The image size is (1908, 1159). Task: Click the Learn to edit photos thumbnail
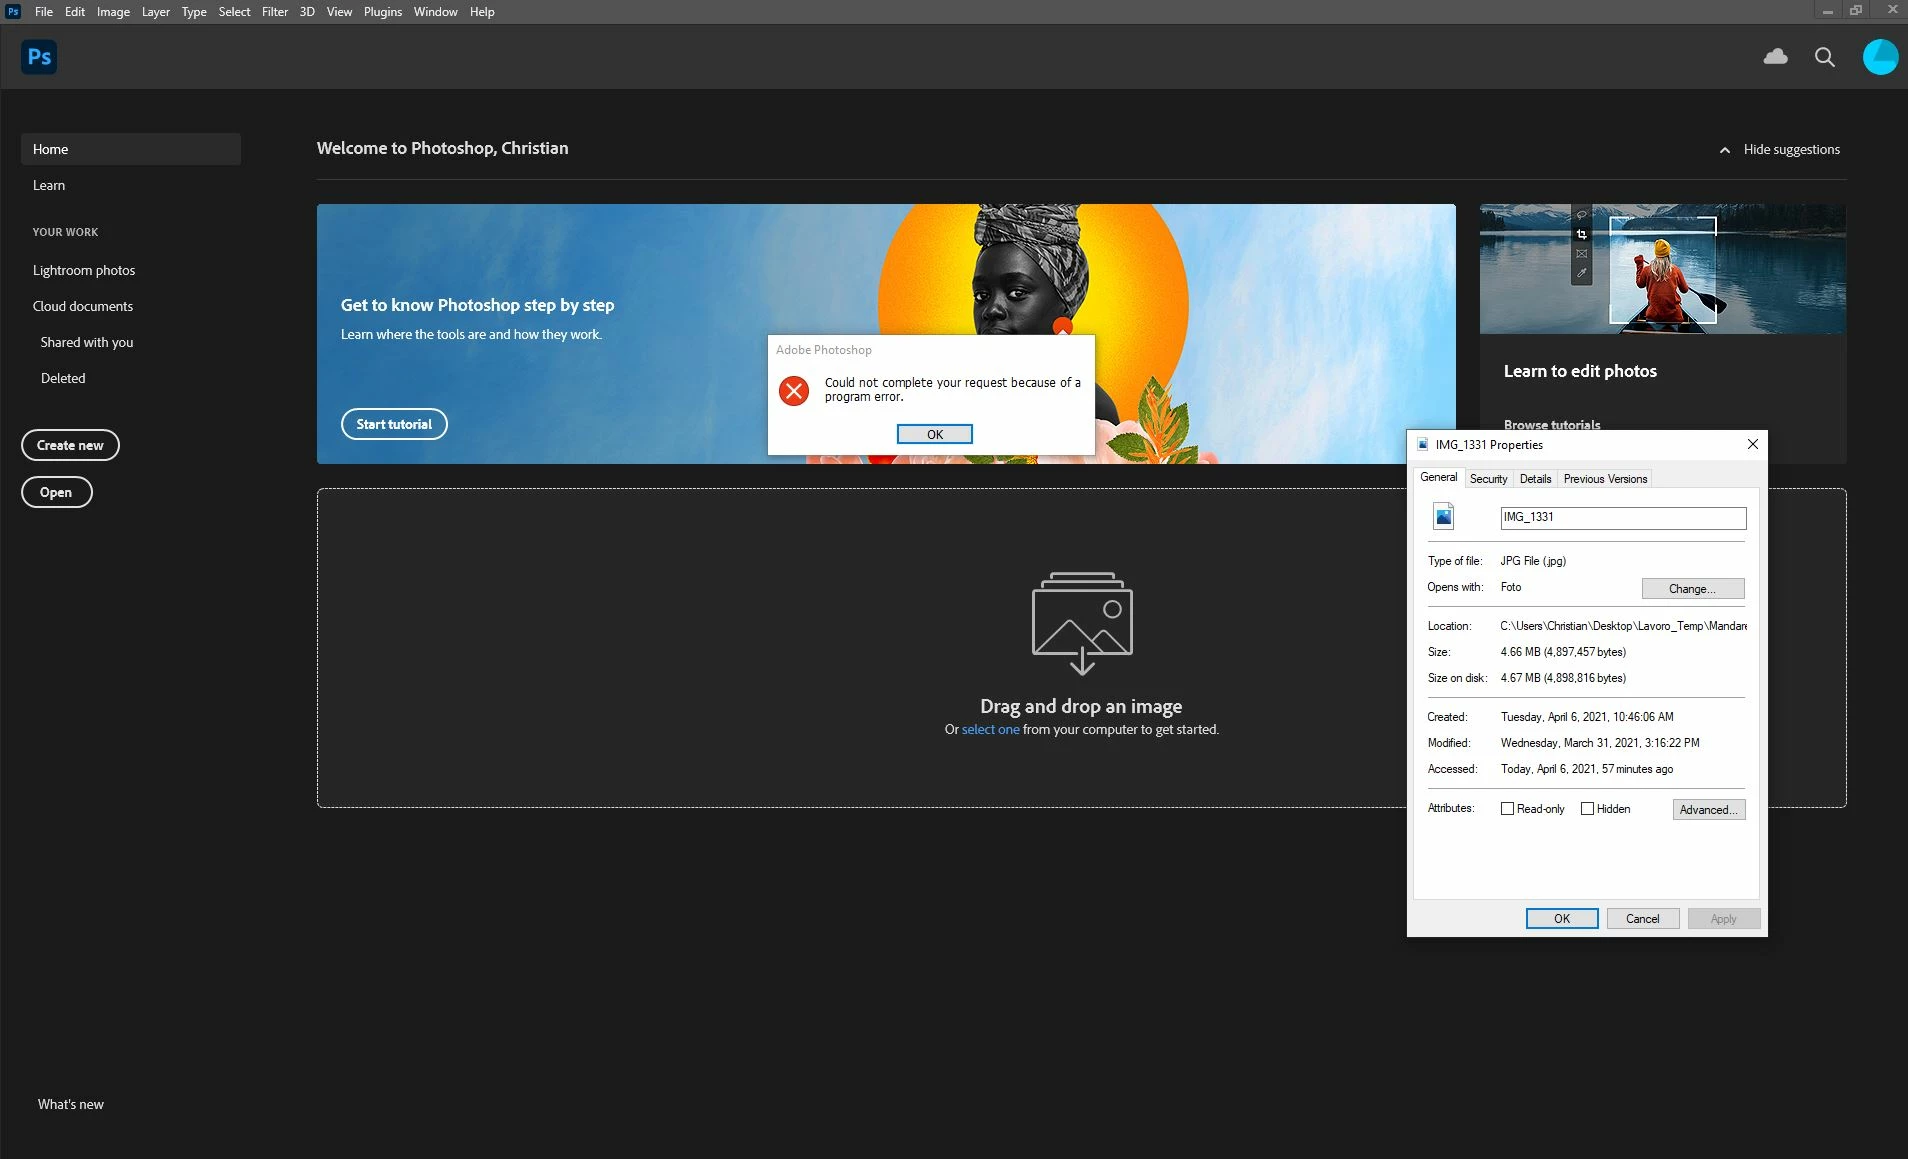point(1662,268)
